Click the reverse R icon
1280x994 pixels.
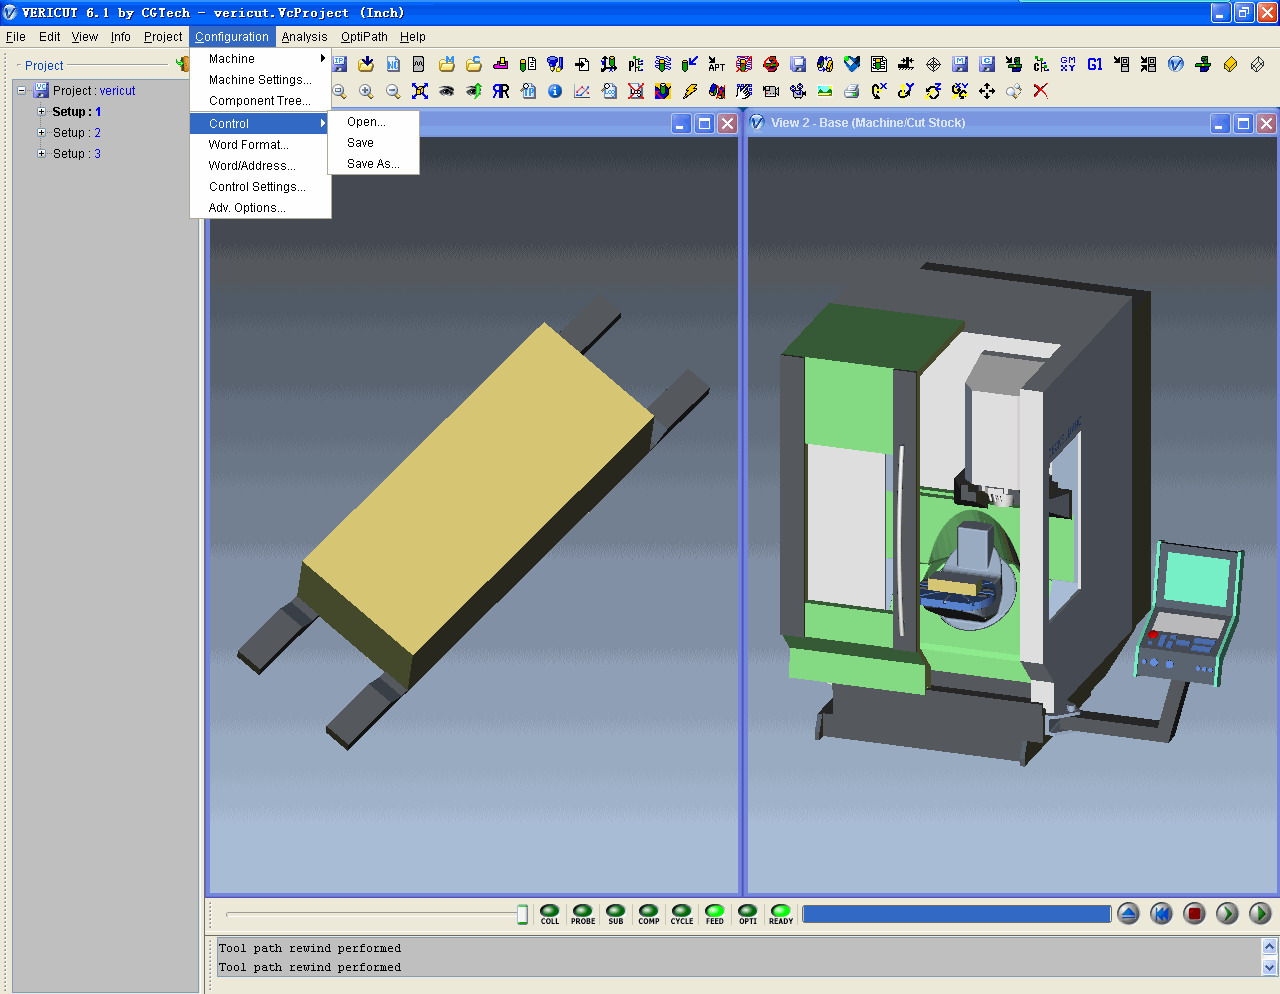(501, 91)
